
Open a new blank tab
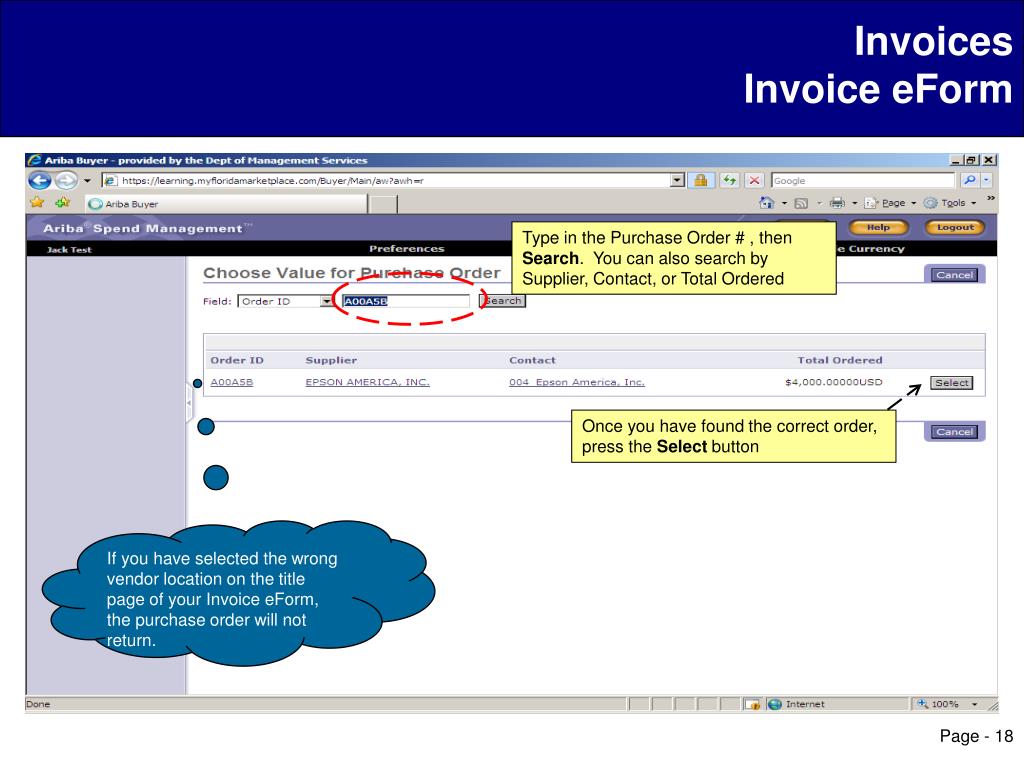click(x=383, y=204)
